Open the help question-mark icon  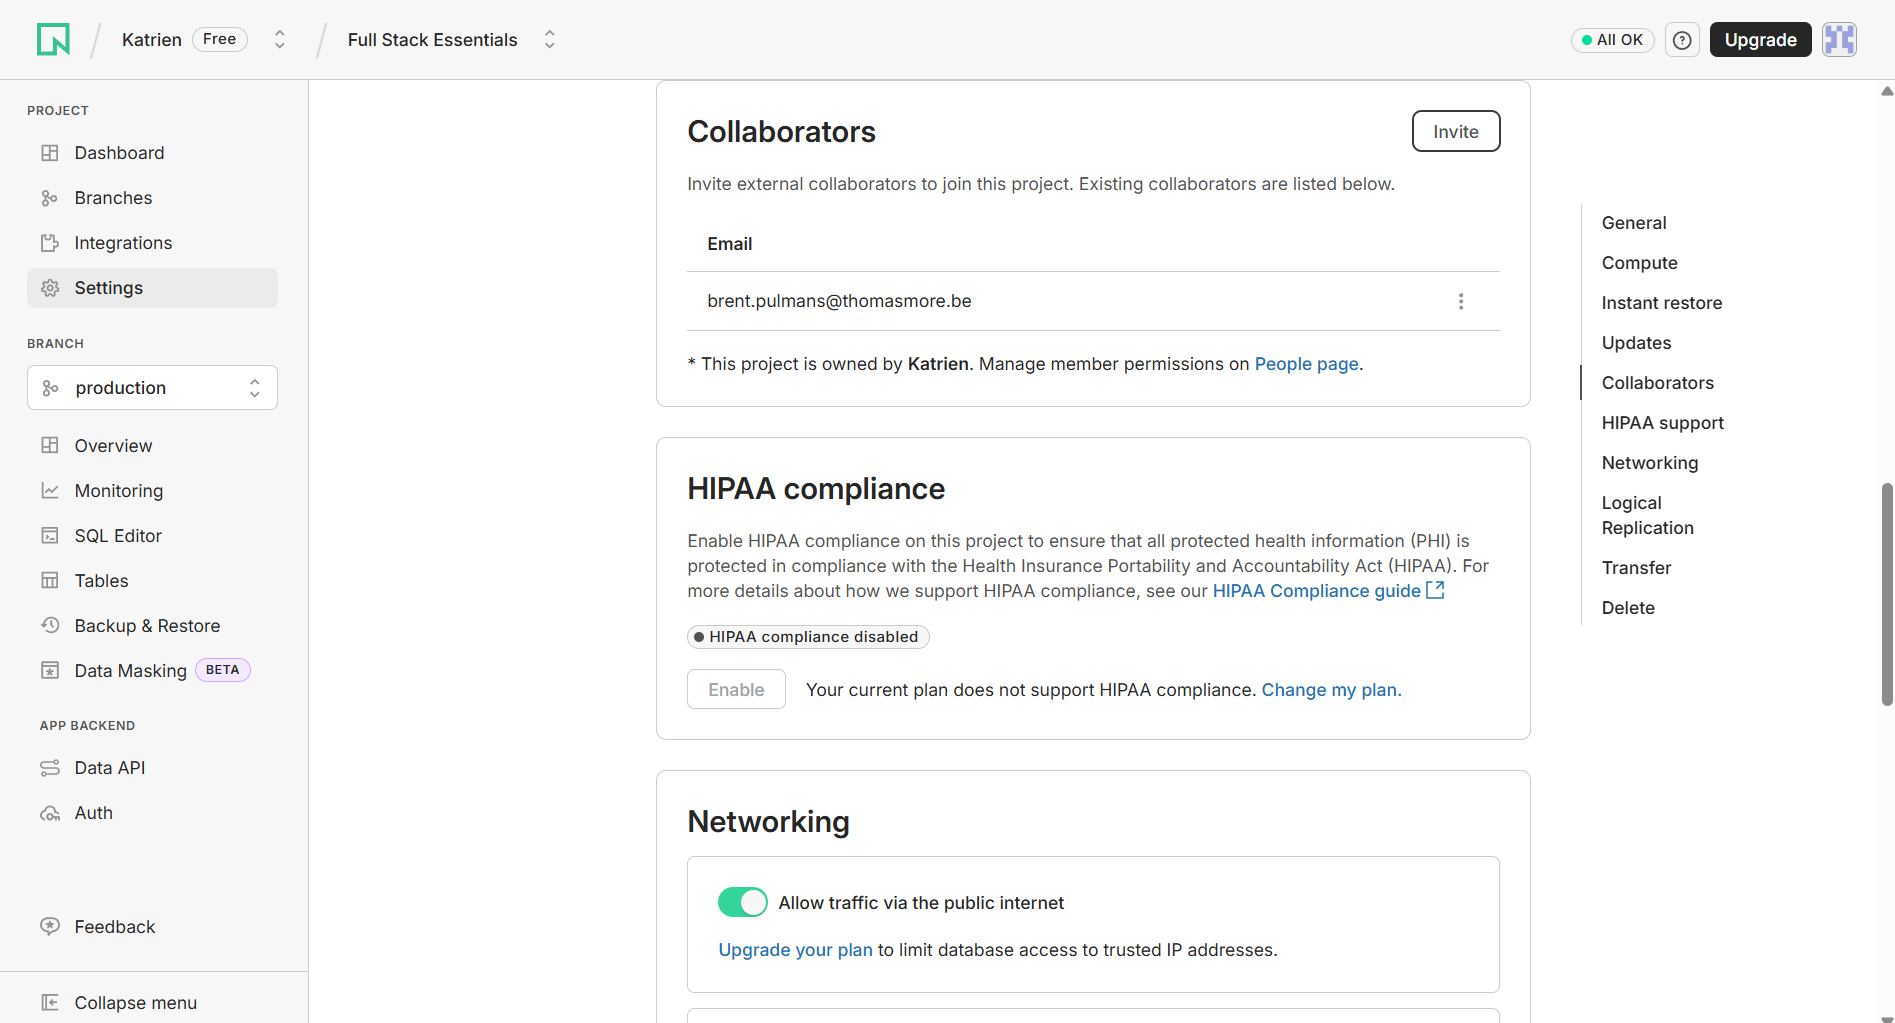point(1682,39)
